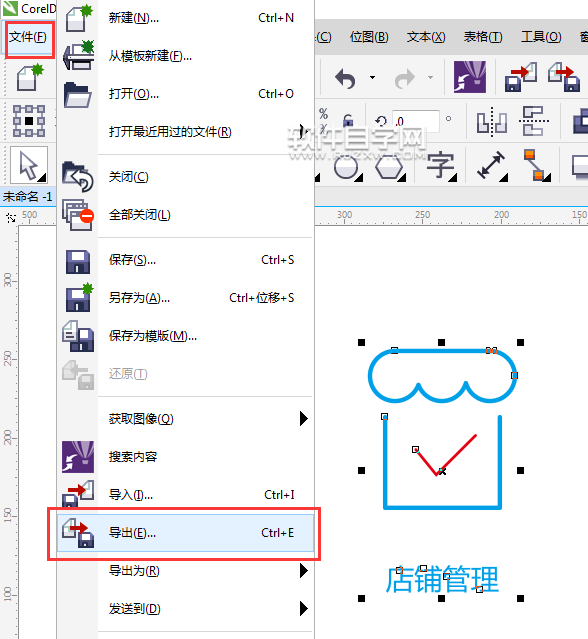Click the top-left selection handle
588x639 pixels.
[x=361, y=343]
